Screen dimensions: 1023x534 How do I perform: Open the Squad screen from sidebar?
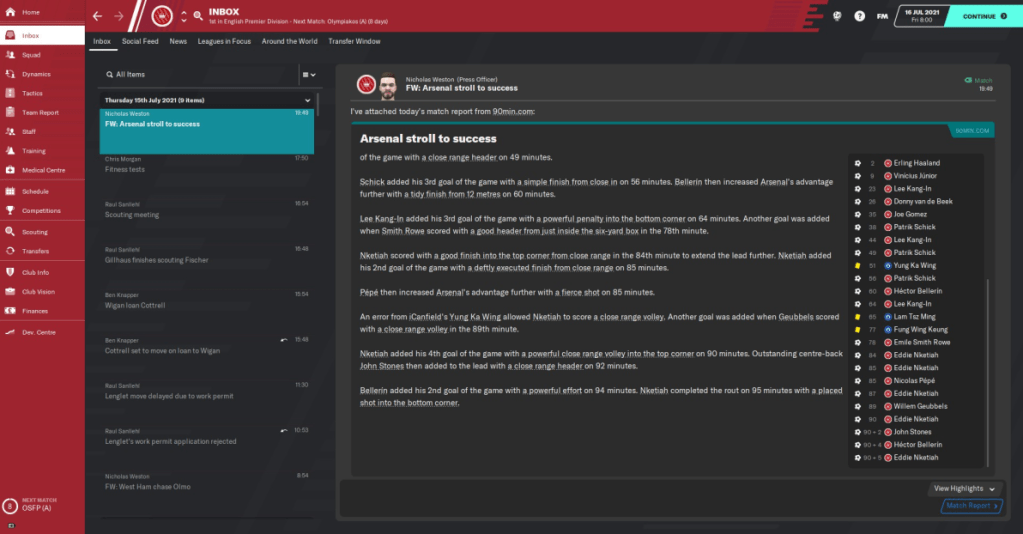click(x=30, y=55)
